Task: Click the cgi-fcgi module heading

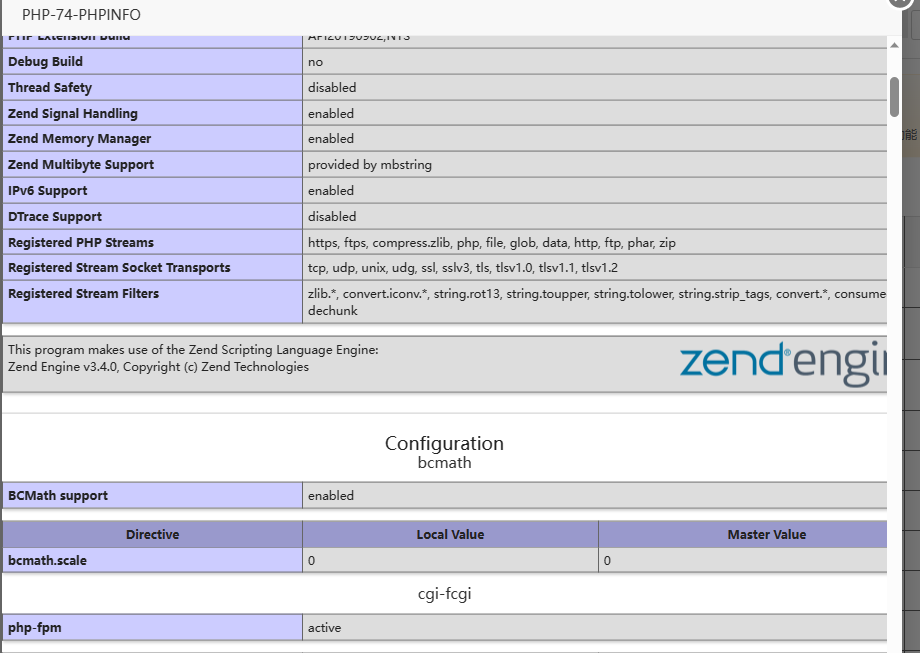Action: [x=444, y=594]
